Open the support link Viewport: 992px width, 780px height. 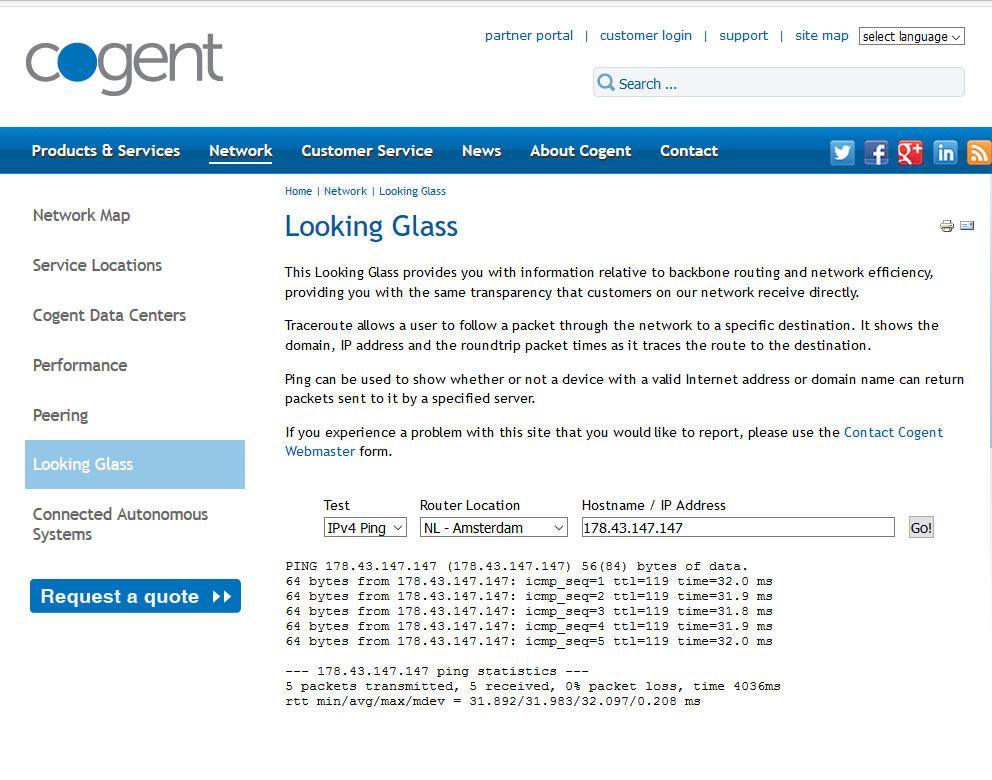click(743, 35)
